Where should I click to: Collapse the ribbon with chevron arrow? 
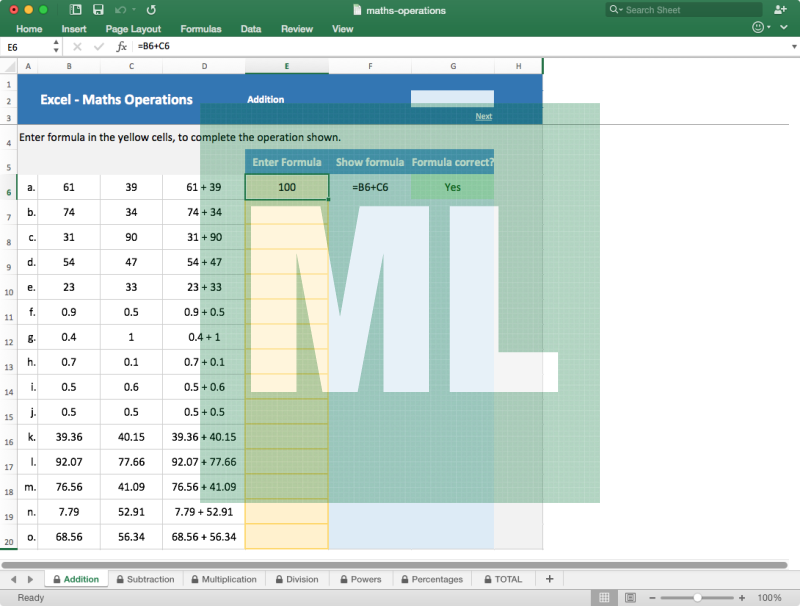click(786, 29)
